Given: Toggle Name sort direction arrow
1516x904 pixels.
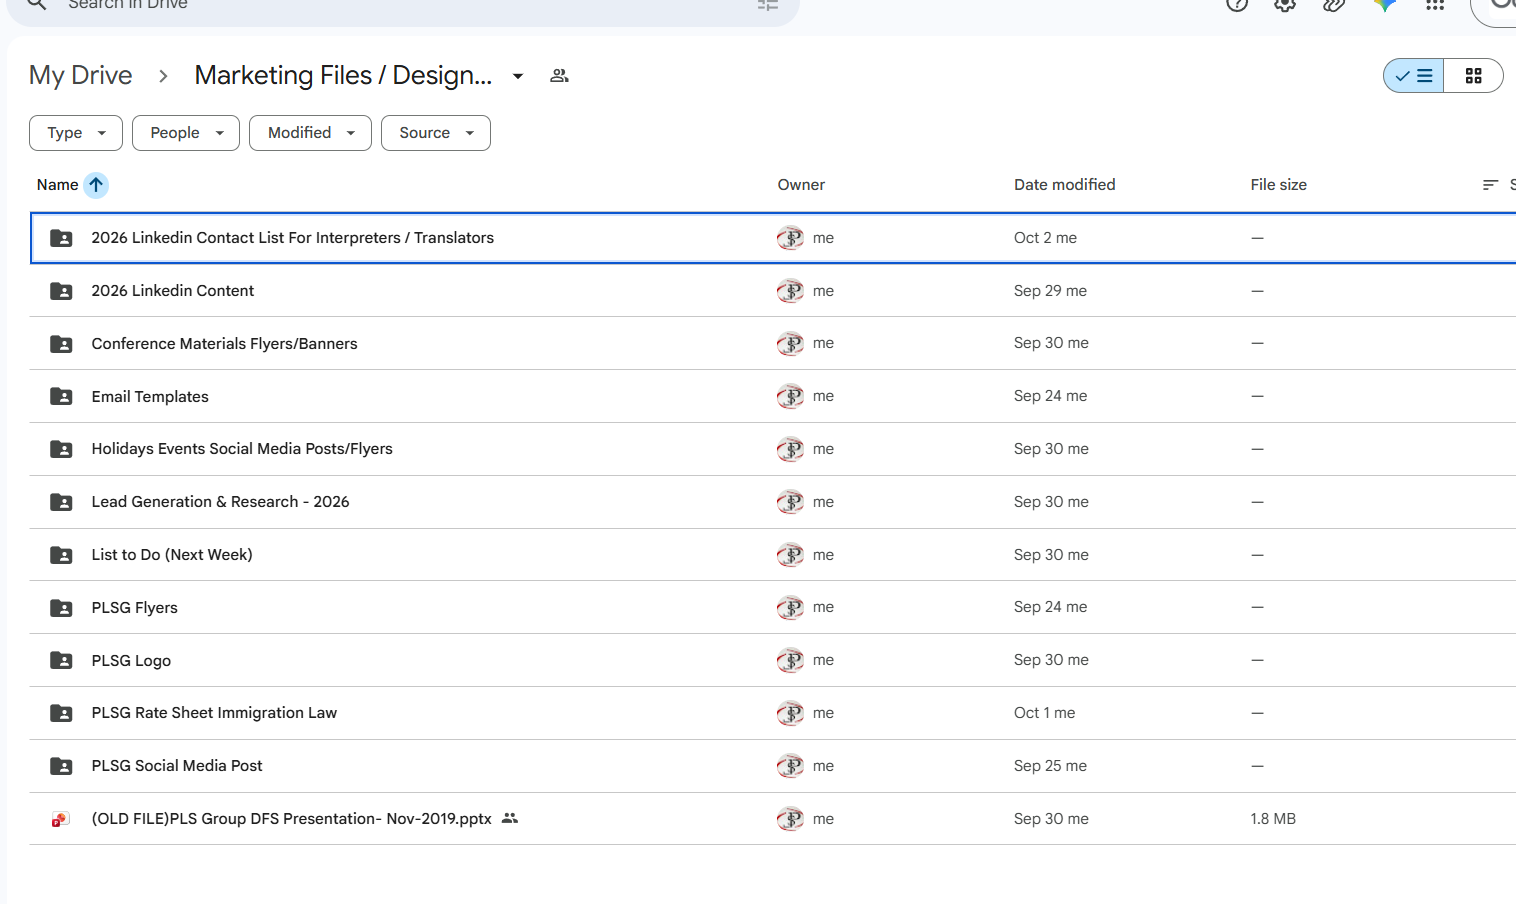Looking at the screenshot, I should coord(96,185).
